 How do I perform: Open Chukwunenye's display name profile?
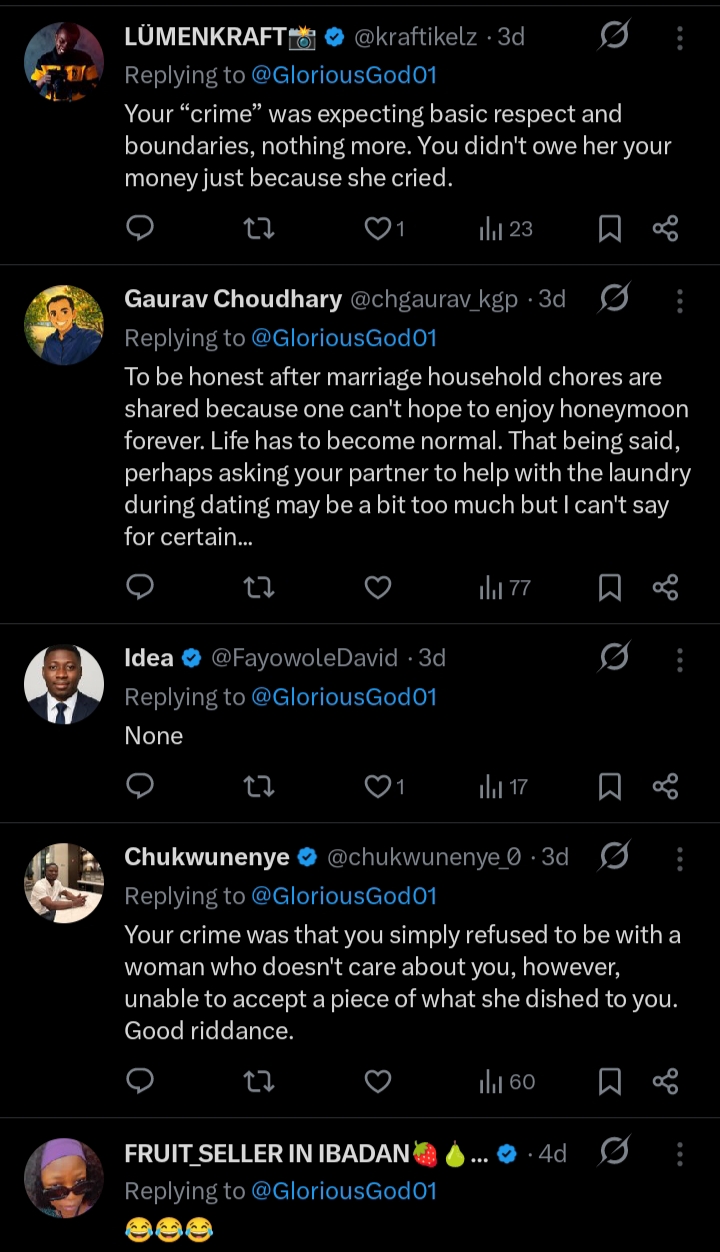pyautogui.click(x=207, y=857)
